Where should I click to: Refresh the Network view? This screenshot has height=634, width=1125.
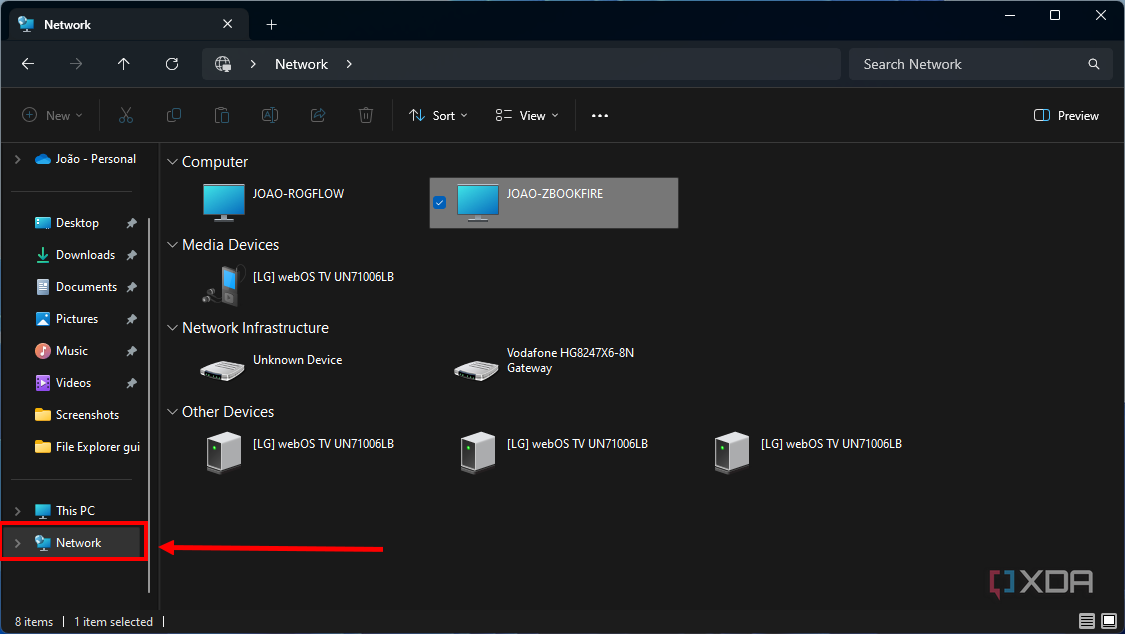[171, 63]
